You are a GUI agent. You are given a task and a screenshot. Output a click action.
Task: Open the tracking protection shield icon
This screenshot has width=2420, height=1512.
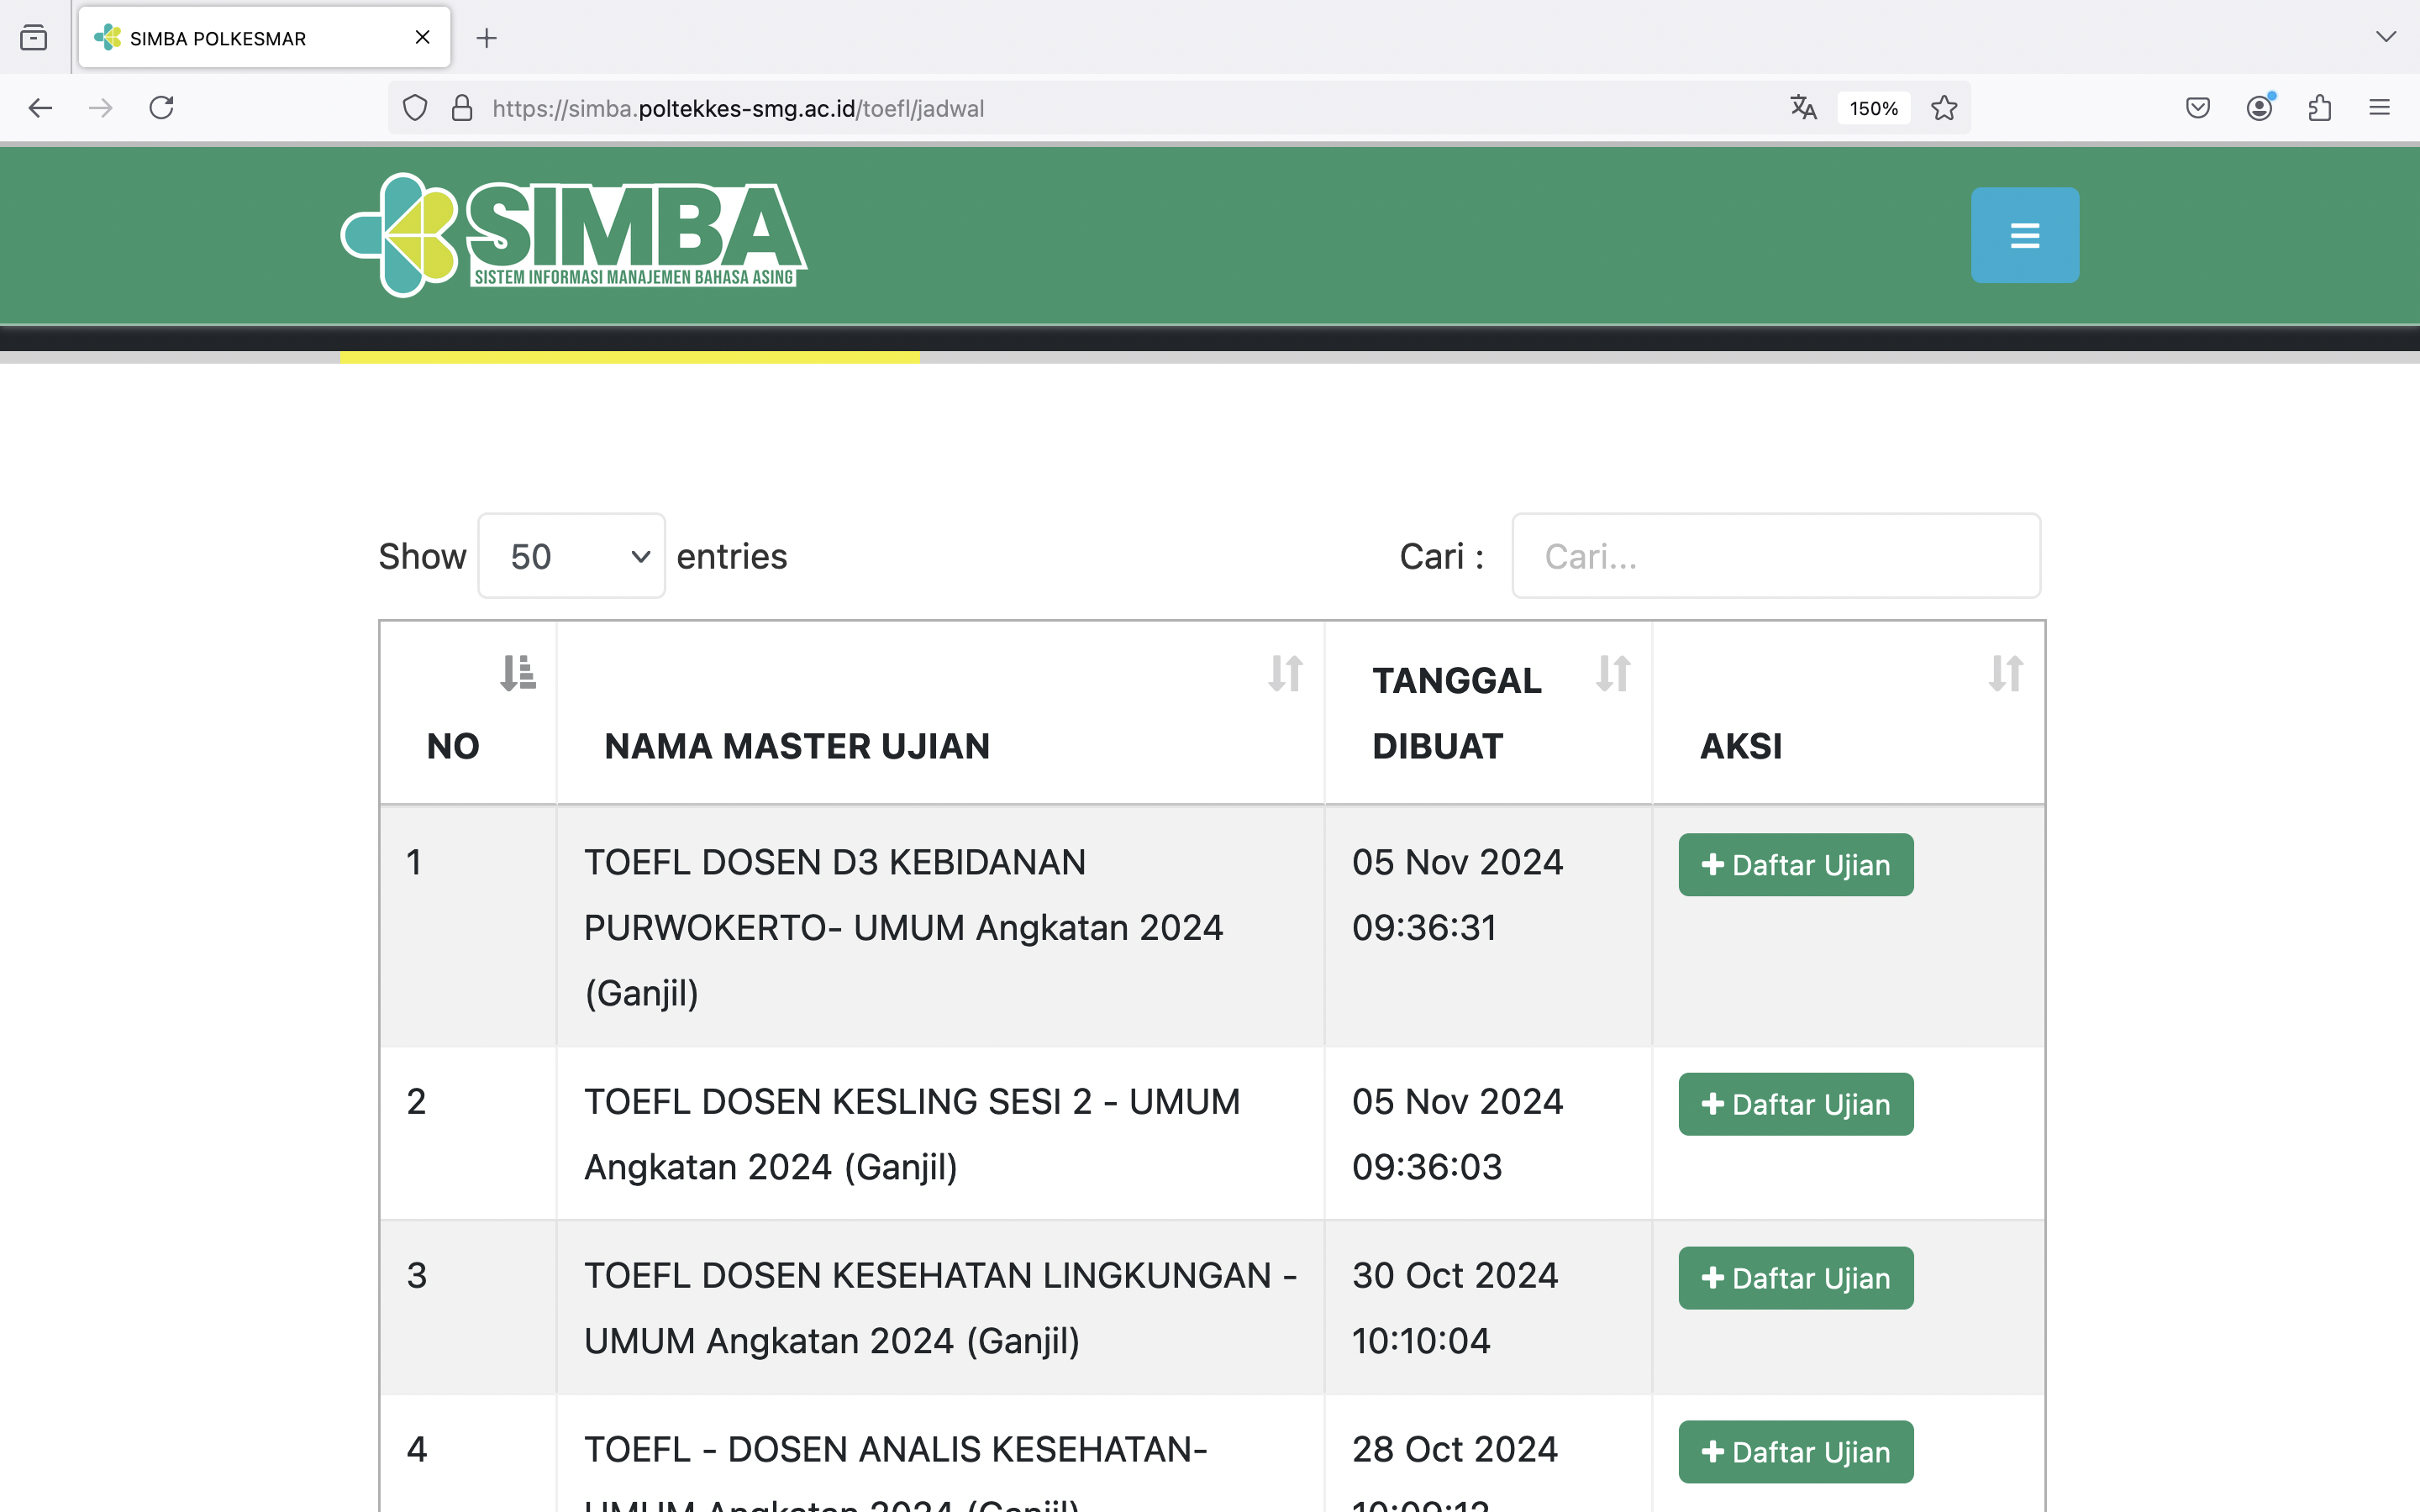415,108
